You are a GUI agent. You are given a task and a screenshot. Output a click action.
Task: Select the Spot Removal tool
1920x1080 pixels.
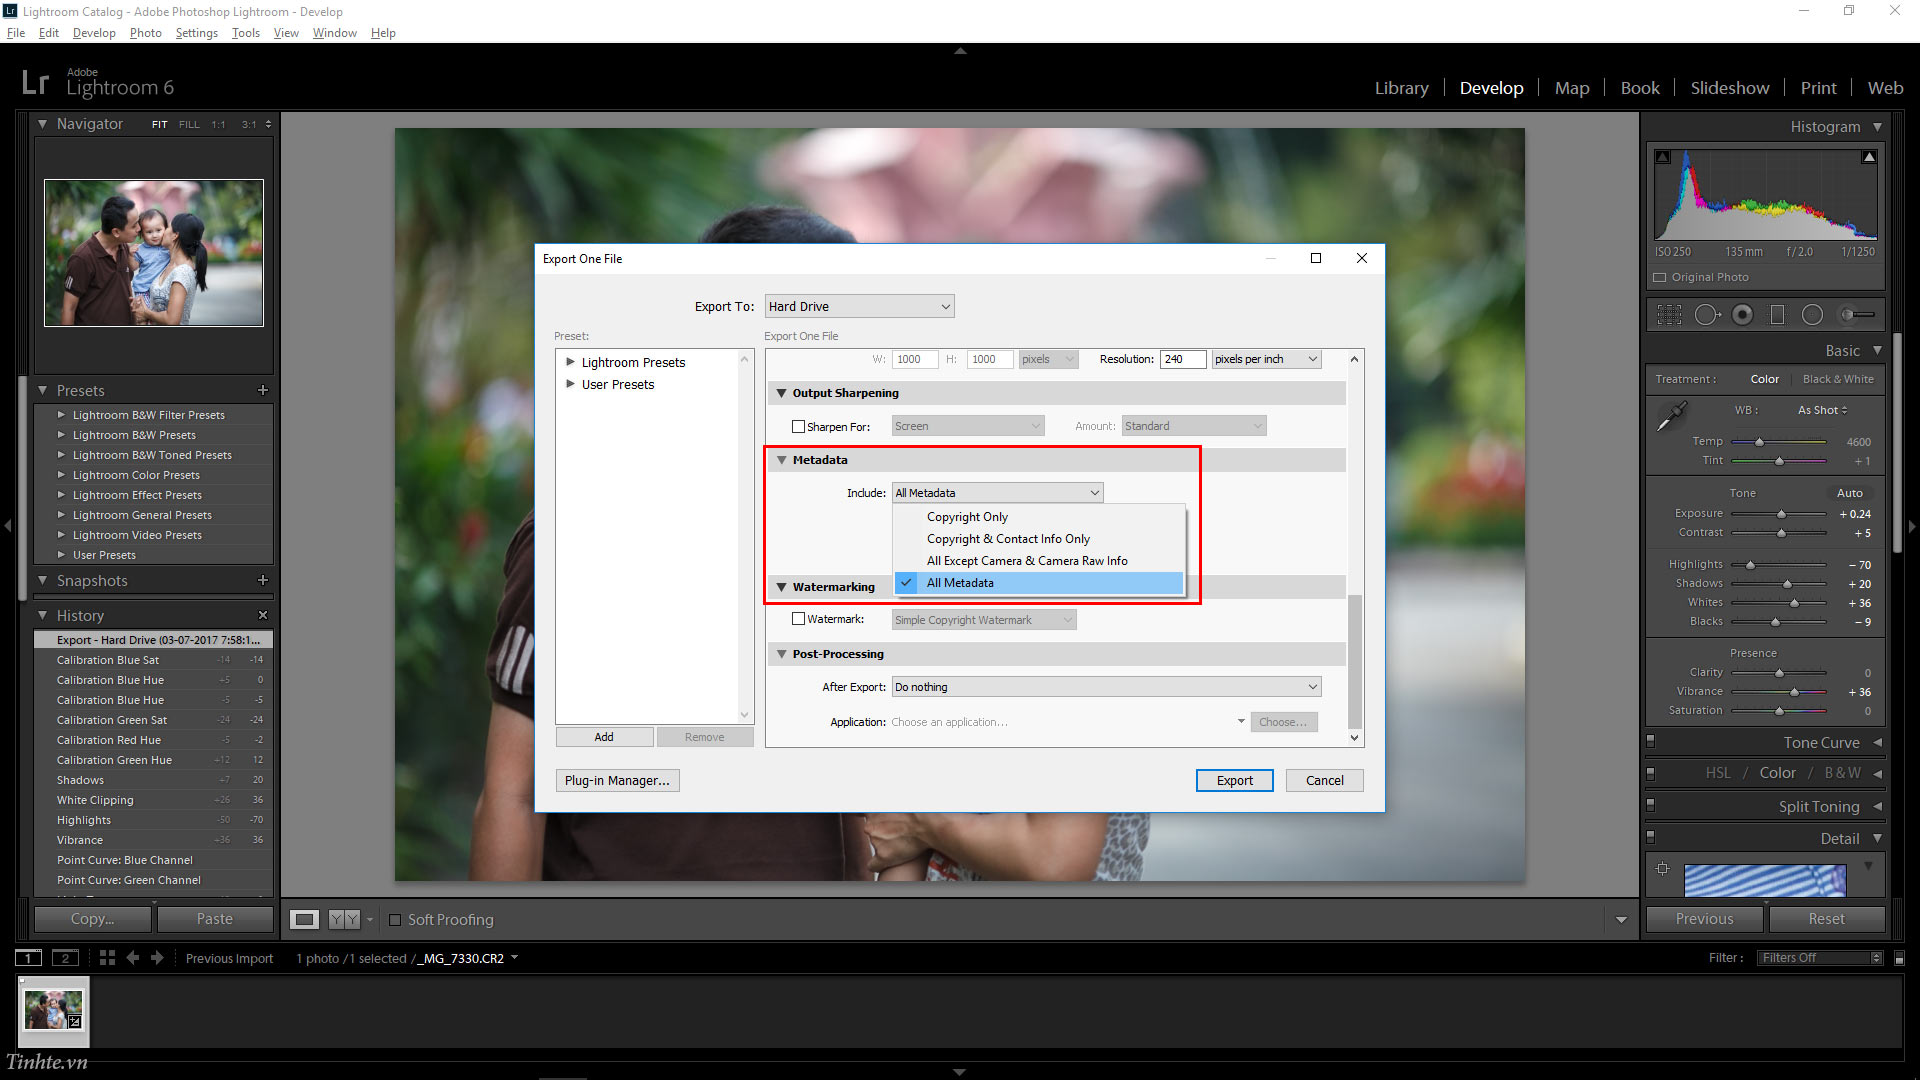1707,315
